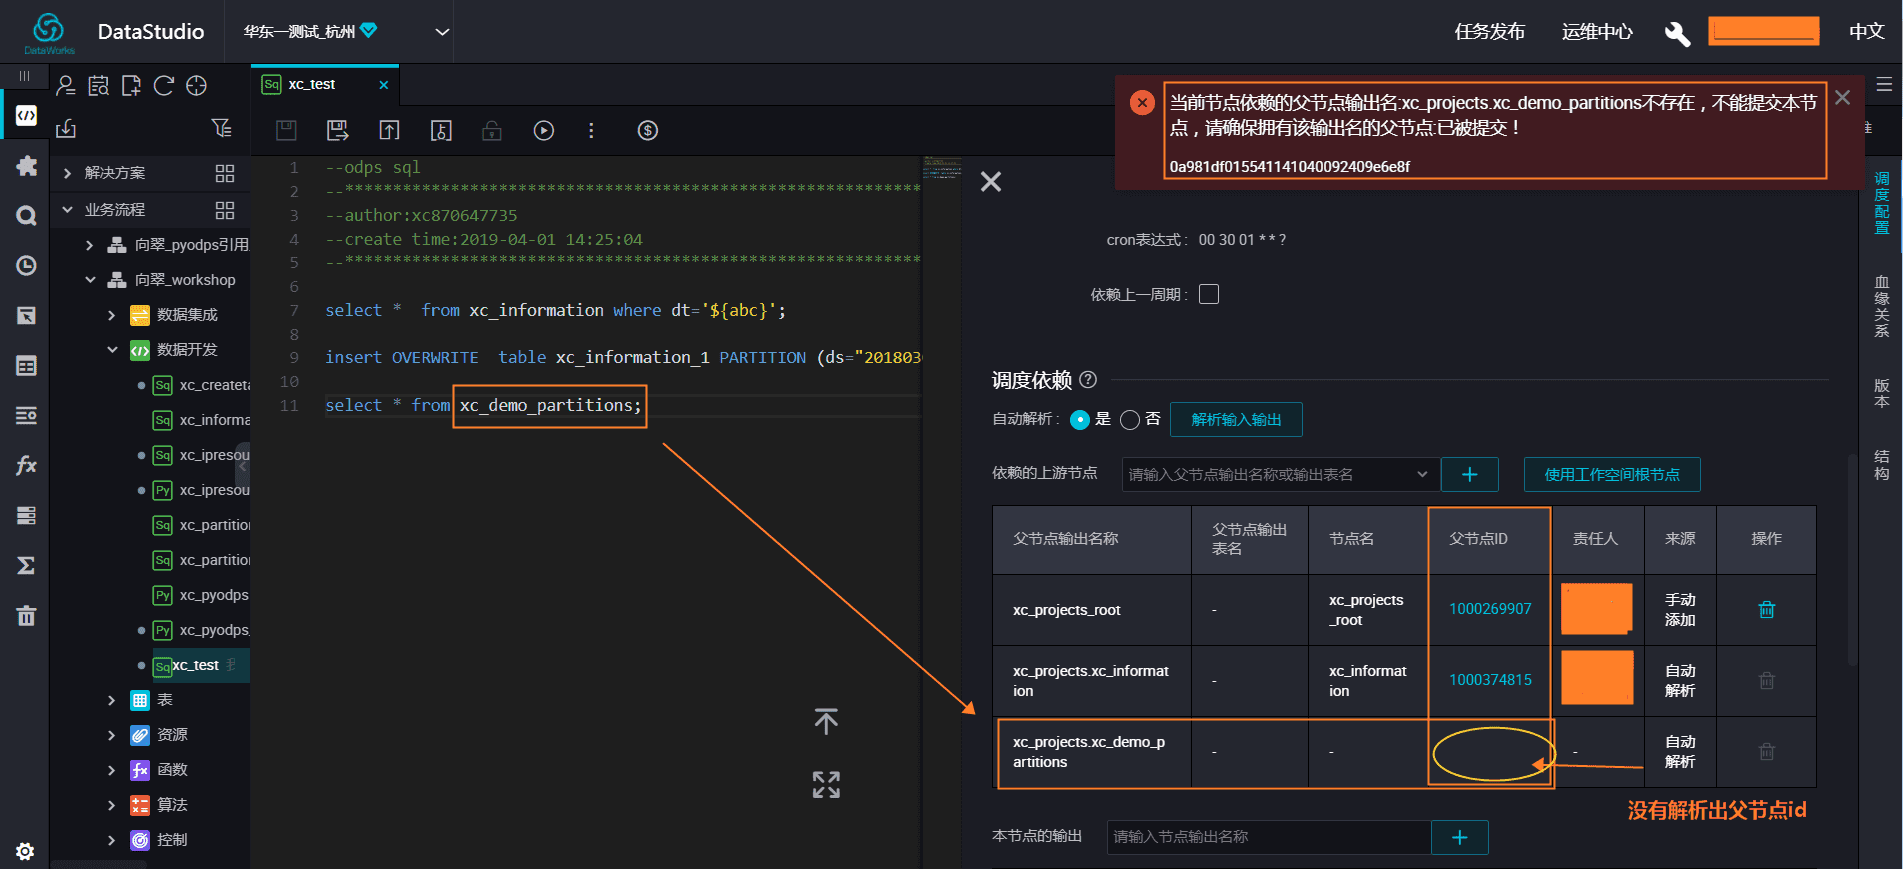Collapse the 数据开发 folder
1903x869 pixels.
coord(112,350)
